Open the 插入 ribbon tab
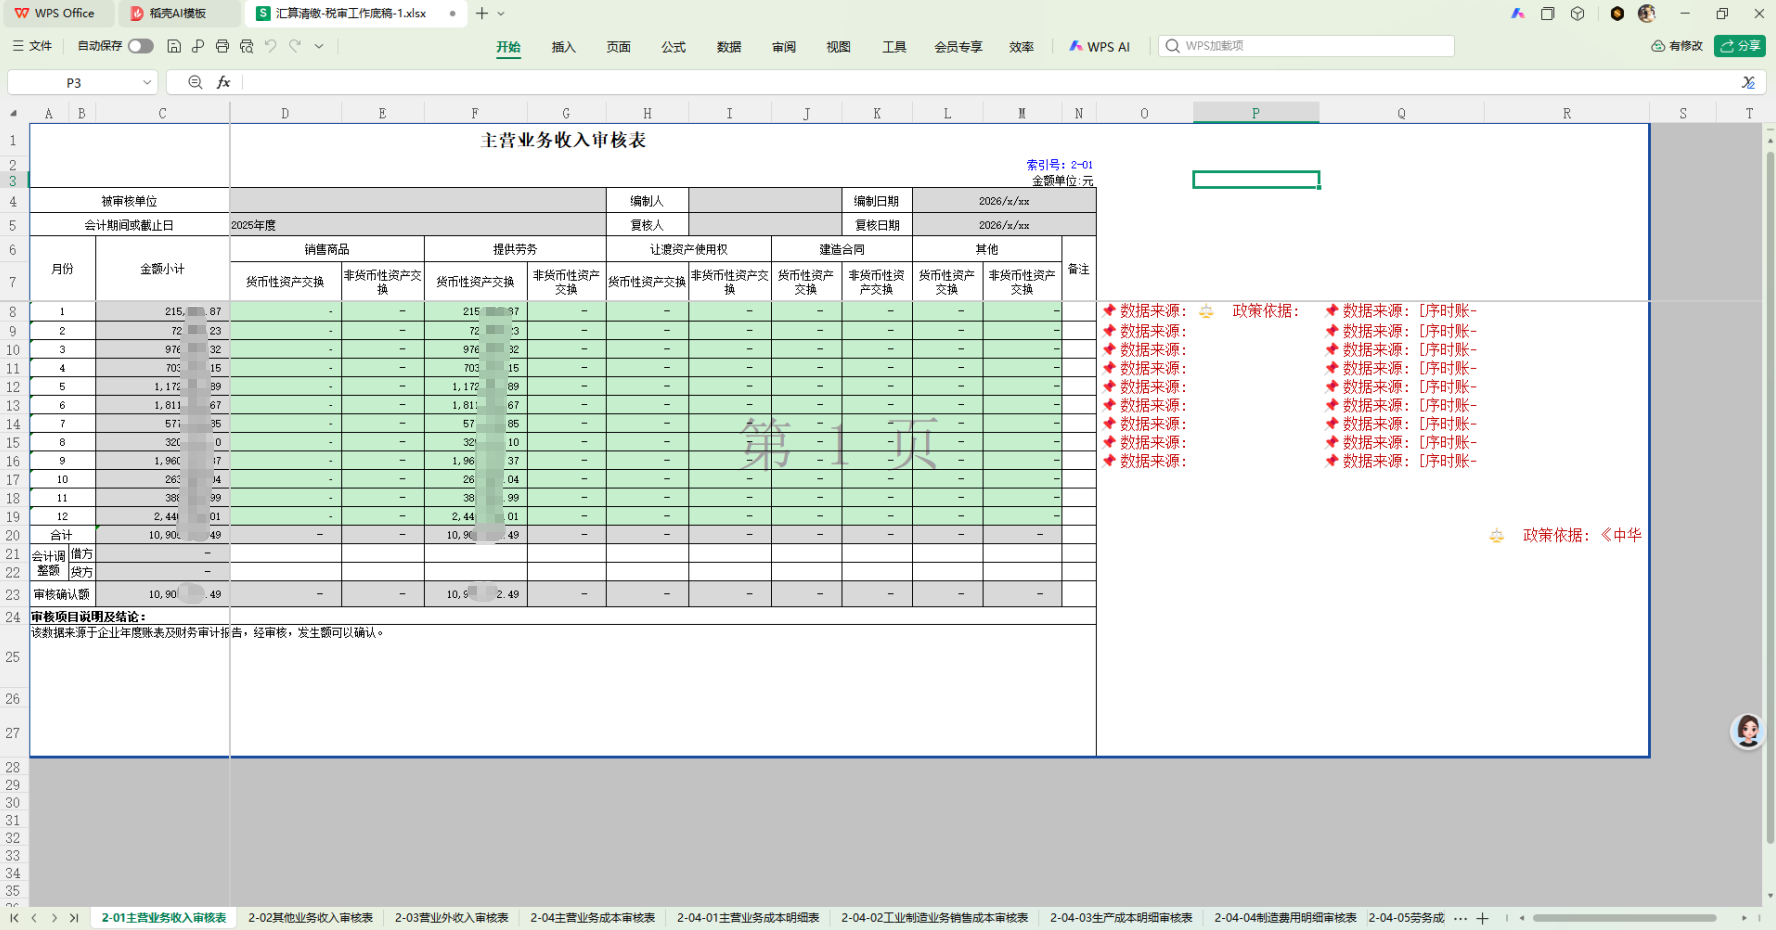 564,47
